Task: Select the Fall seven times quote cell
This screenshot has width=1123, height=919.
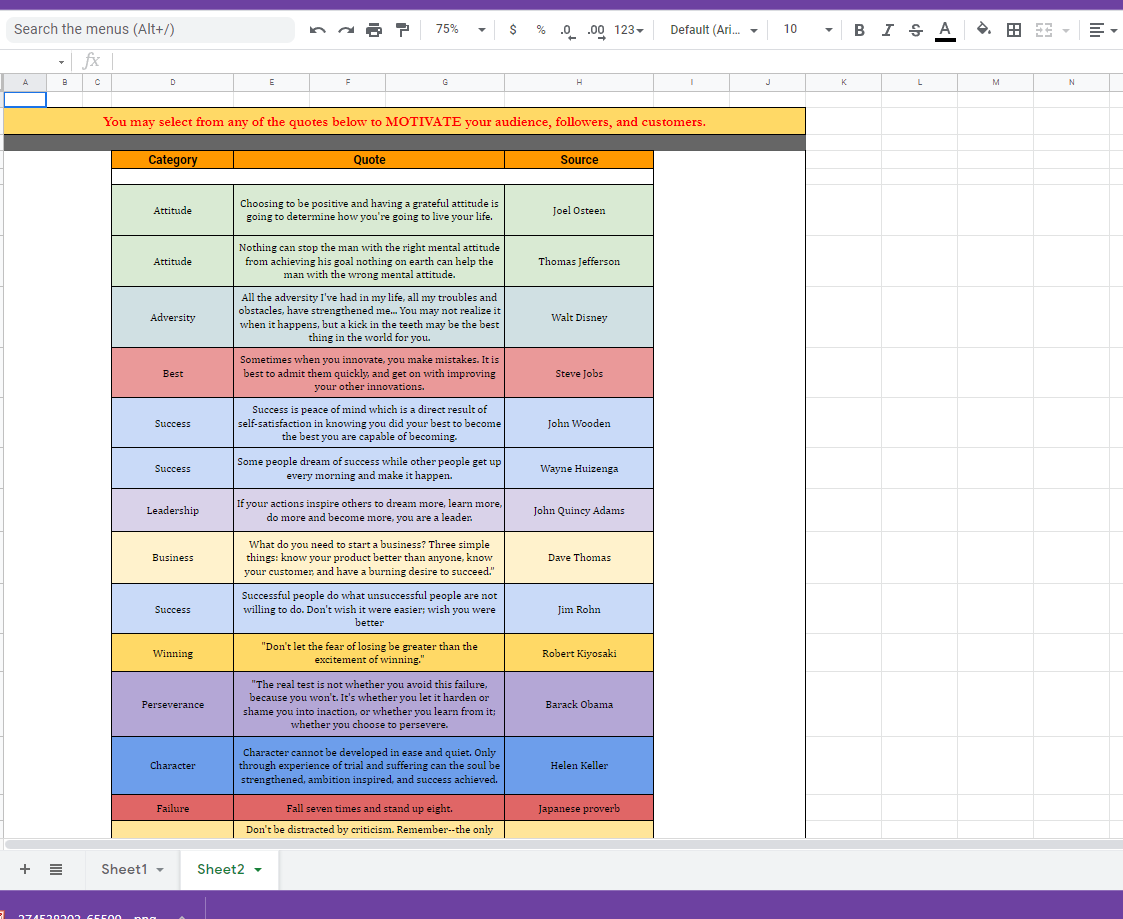Action: pyautogui.click(x=369, y=808)
